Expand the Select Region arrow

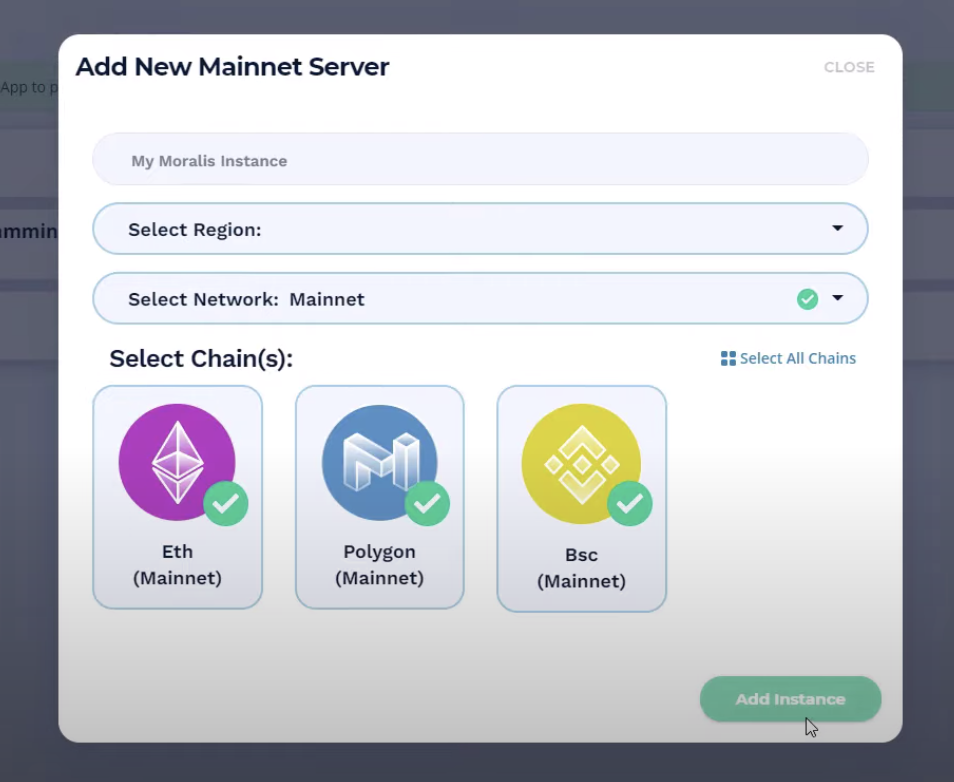tap(838, 228)
